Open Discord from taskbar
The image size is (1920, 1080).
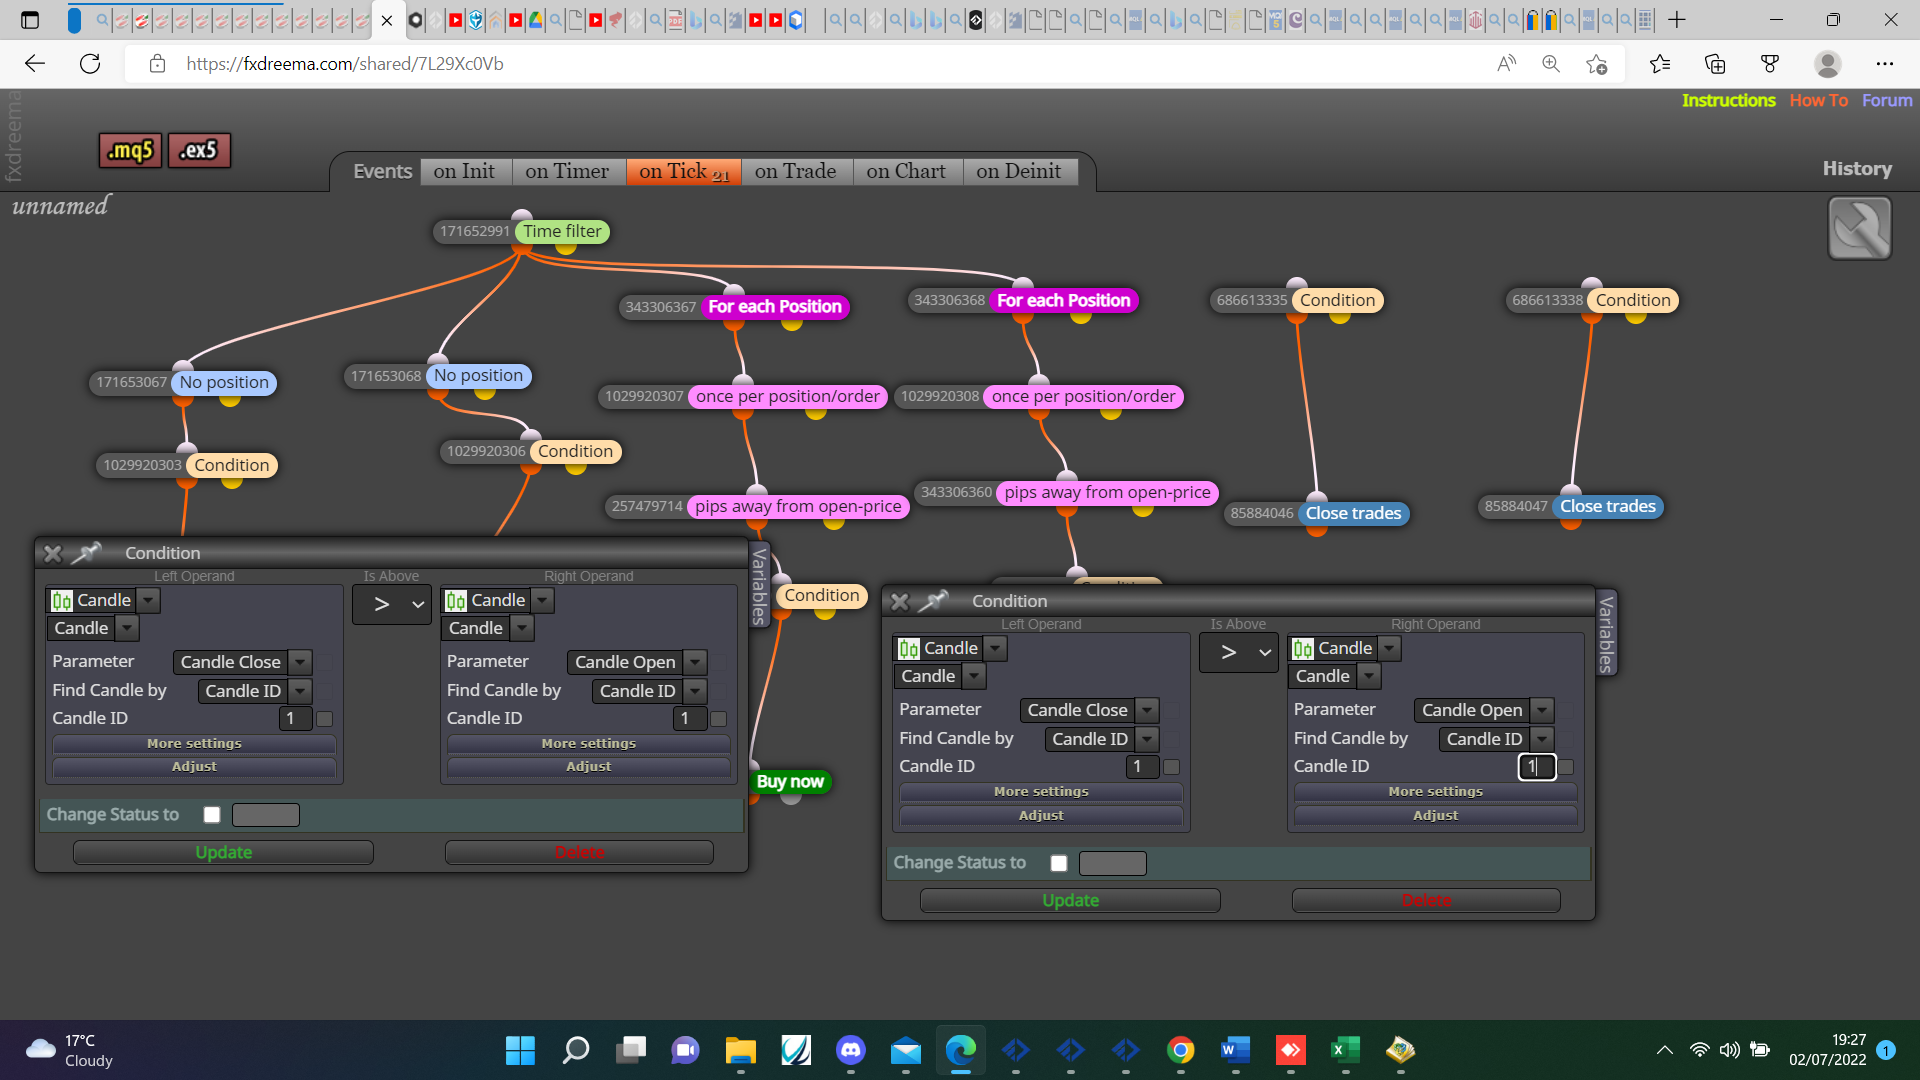click(851, 1050)
